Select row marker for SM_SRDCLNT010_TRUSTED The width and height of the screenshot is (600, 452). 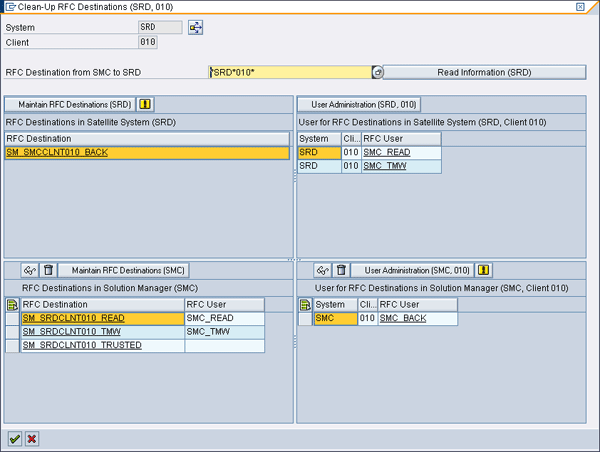point(12,346)
